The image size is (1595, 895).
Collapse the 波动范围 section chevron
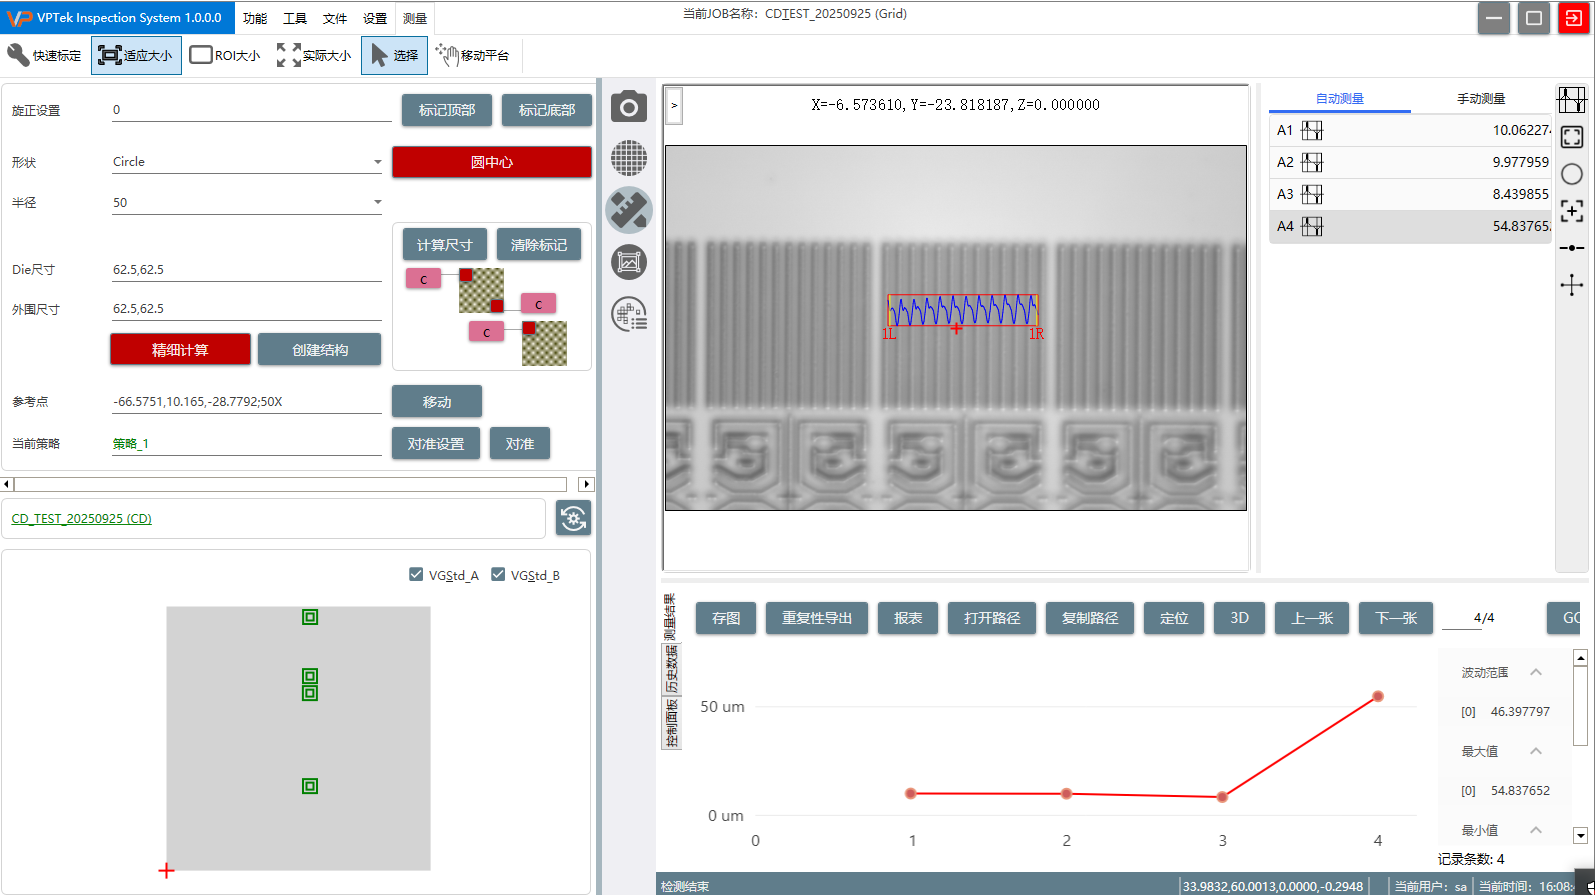[1536, 672]
